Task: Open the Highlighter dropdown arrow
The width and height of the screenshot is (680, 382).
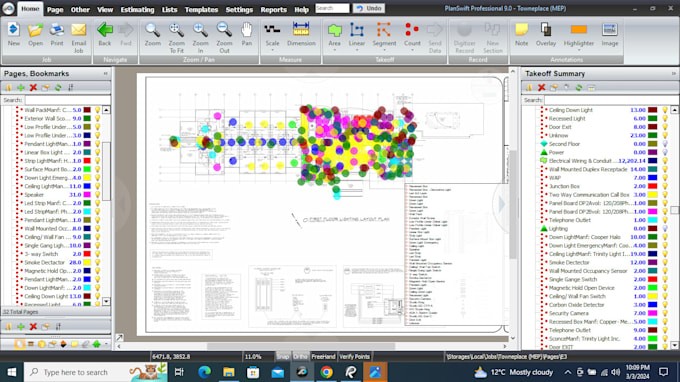Action: (x=579, y=50)
